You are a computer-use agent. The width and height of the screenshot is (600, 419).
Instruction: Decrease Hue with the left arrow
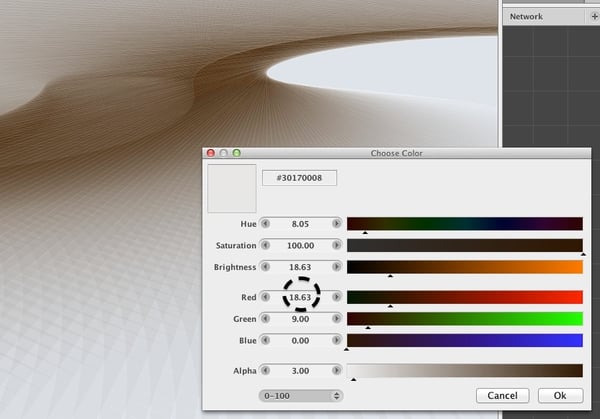click(x=265, y=223)
